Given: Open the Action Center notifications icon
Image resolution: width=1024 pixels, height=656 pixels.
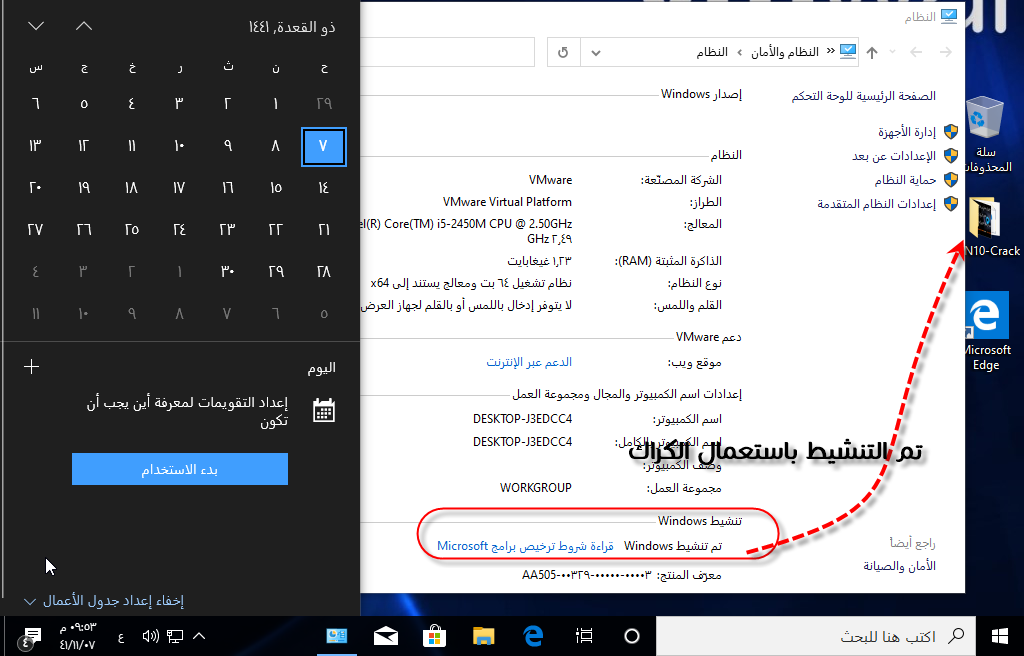Looking at the screenshot, I should click(x=30, y=638).
